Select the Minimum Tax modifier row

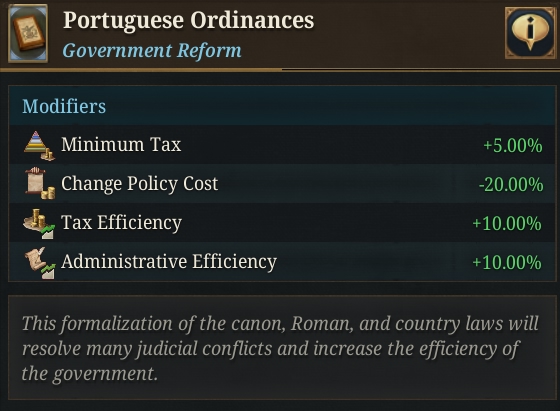[282, 145]
